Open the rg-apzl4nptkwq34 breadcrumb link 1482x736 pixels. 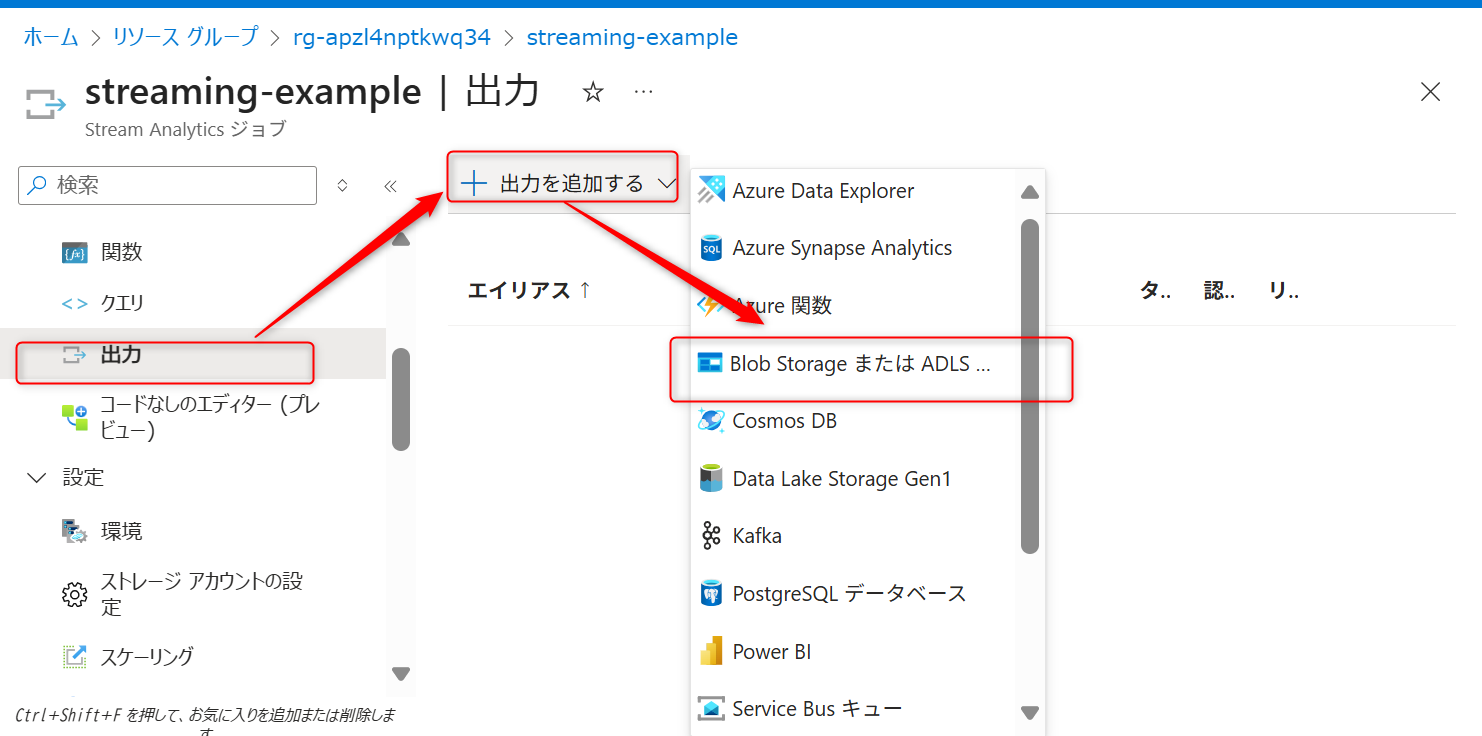[392, 38]
